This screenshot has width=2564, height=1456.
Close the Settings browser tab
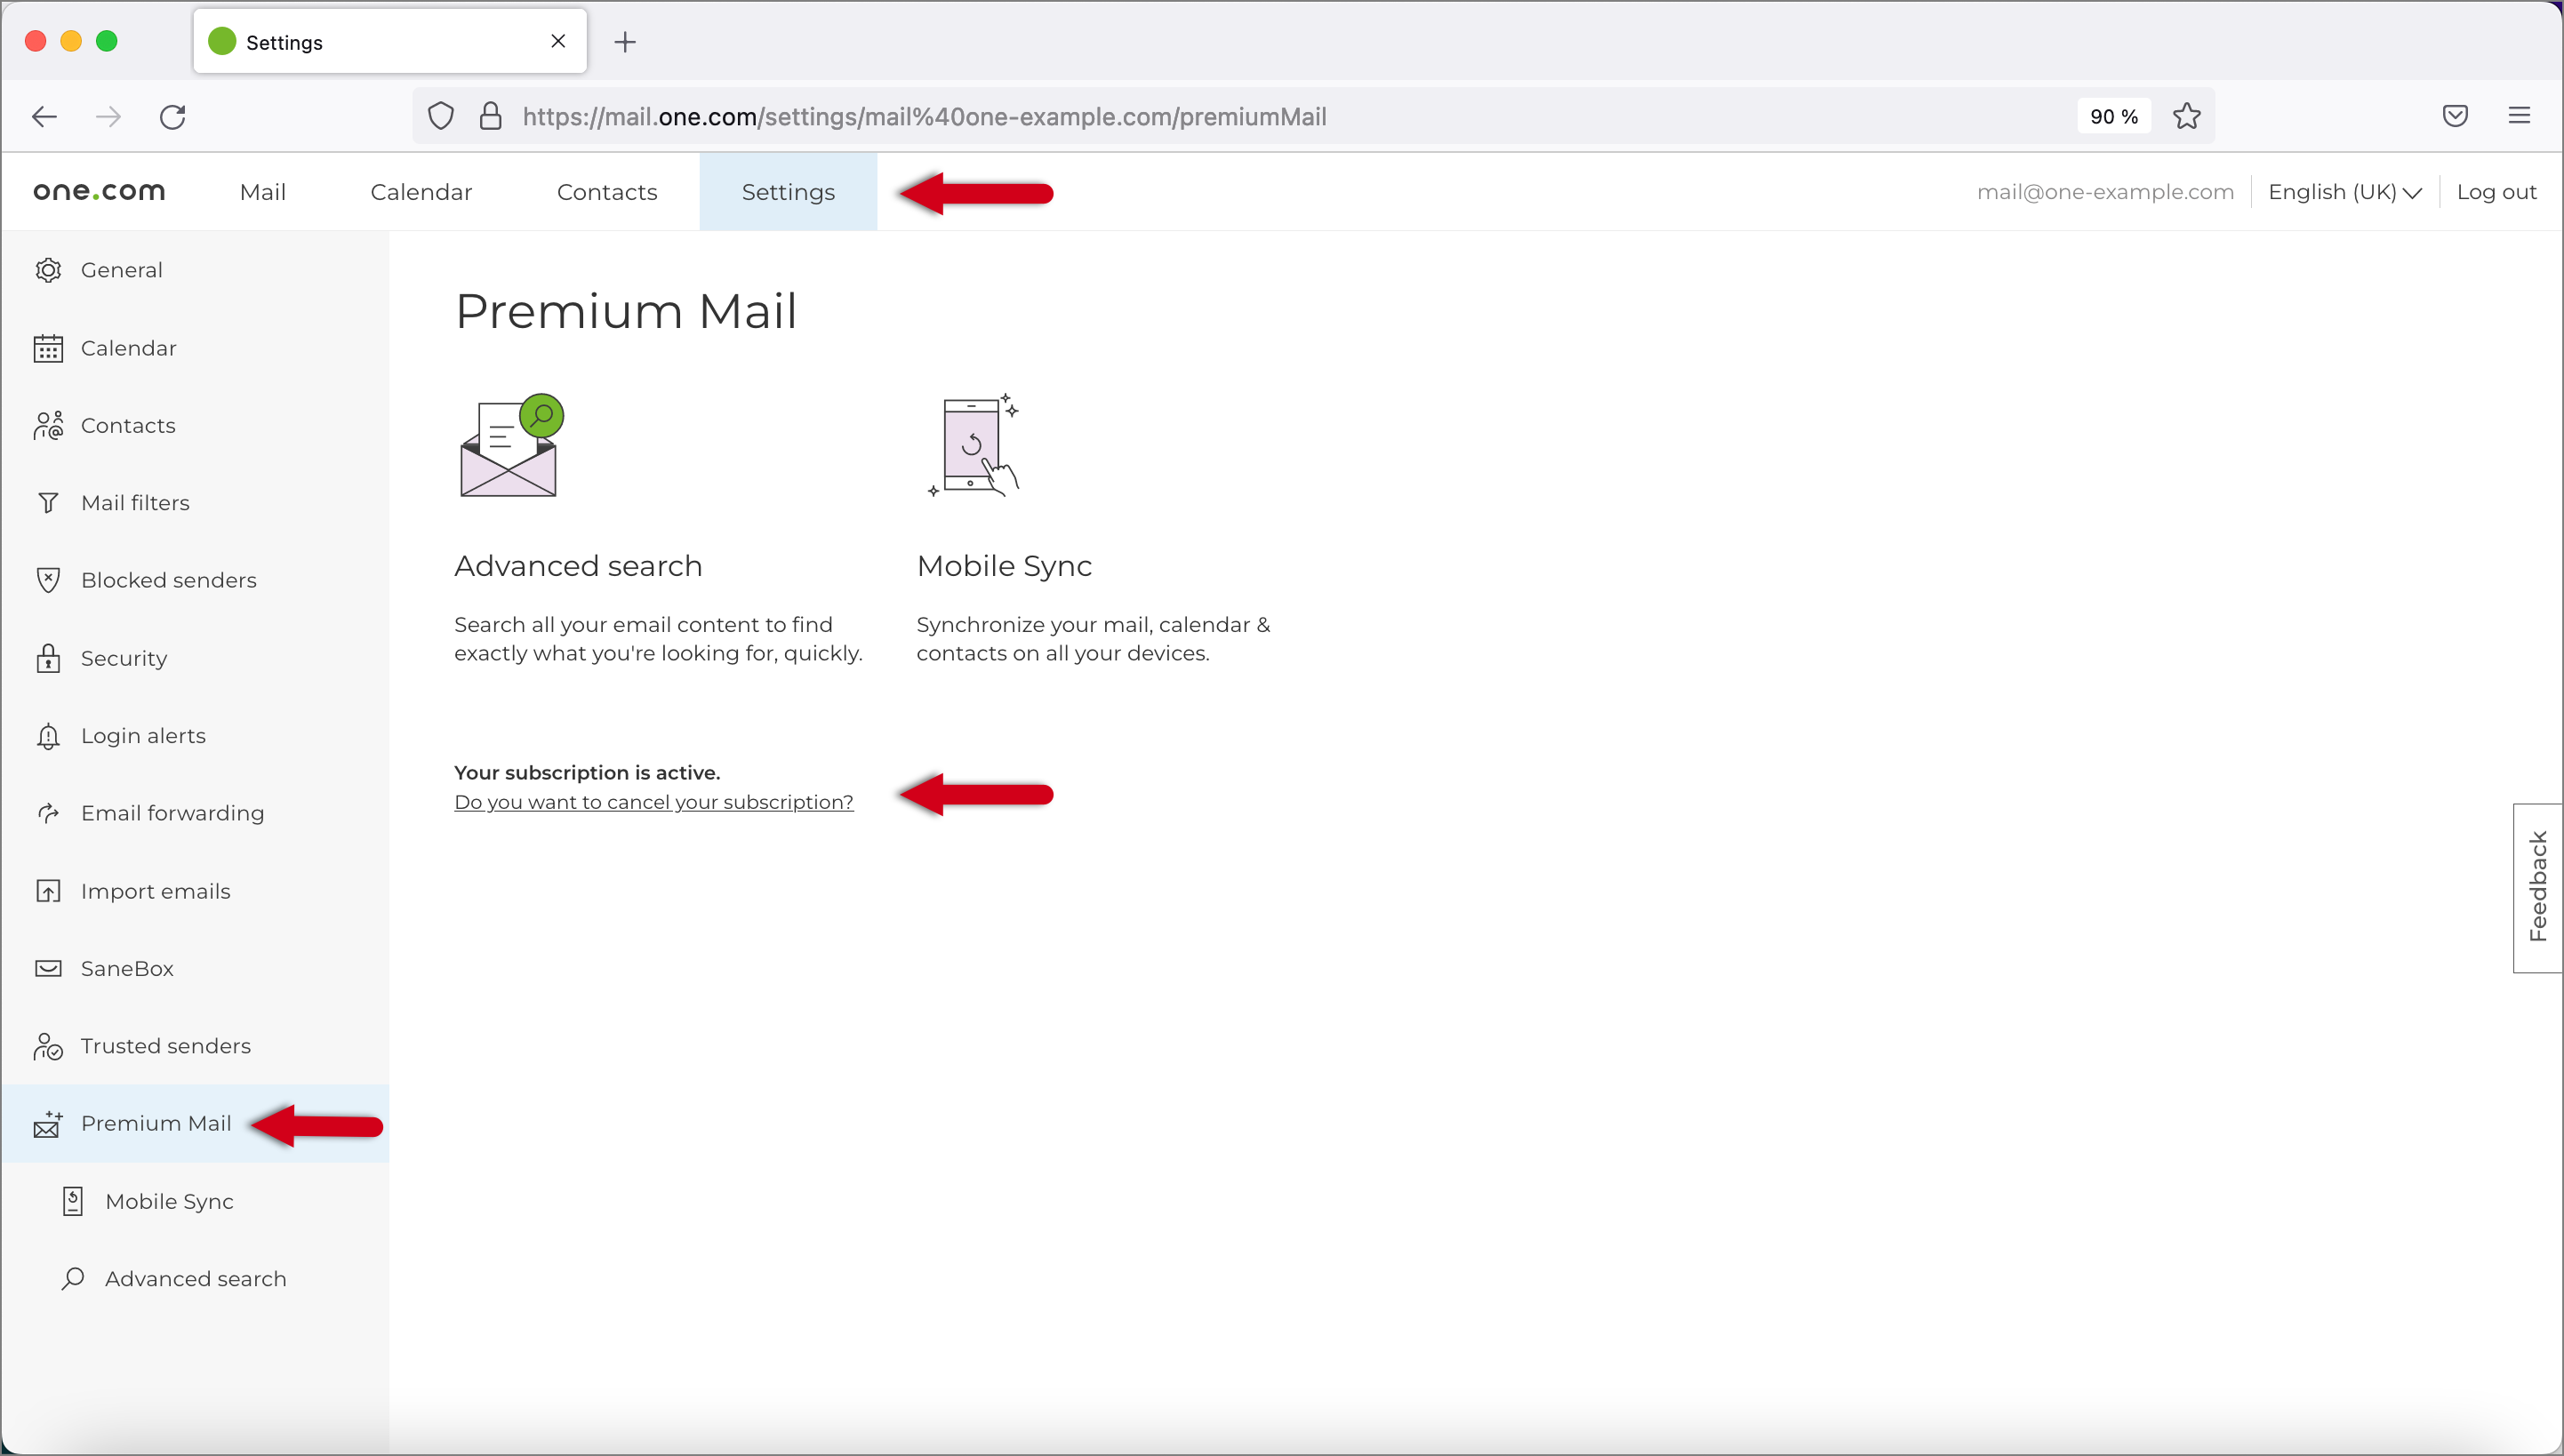click(558, 41)
